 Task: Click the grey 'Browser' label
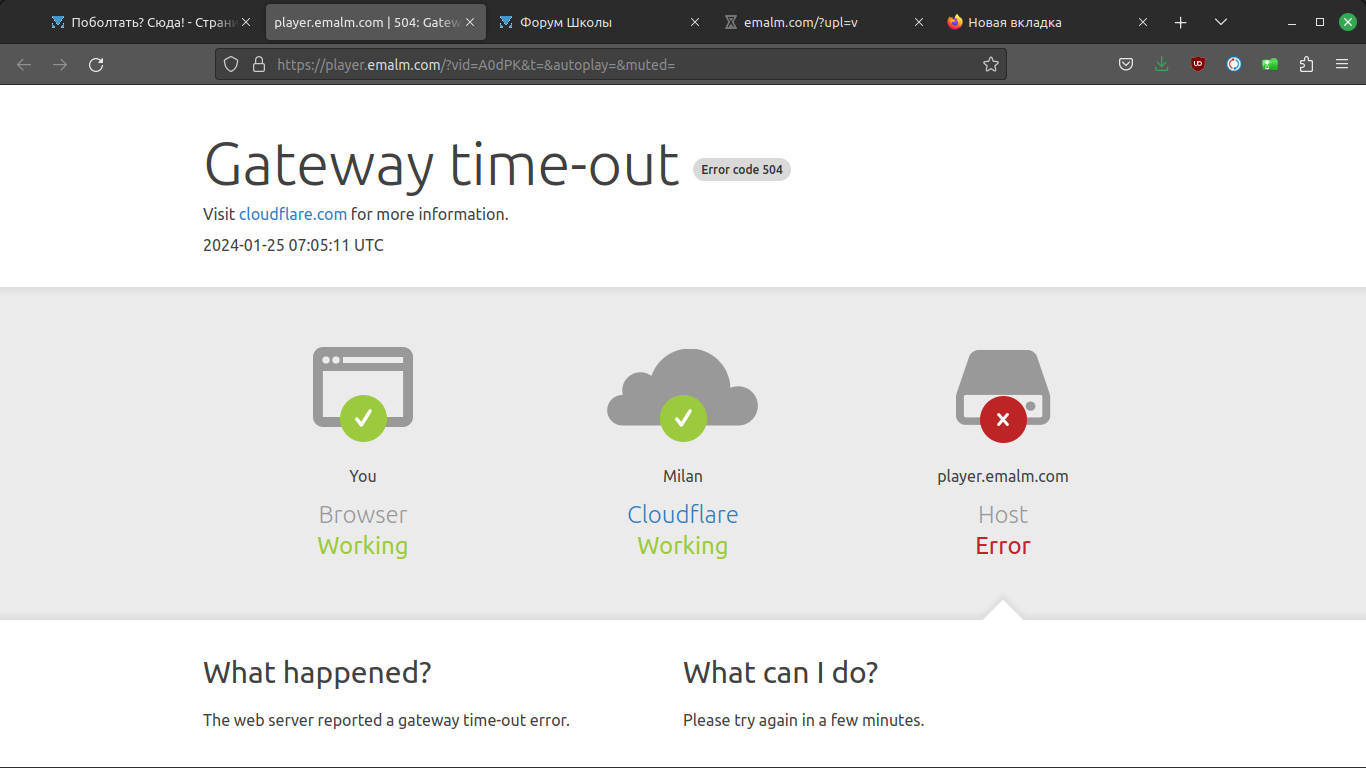pos(363,515)
